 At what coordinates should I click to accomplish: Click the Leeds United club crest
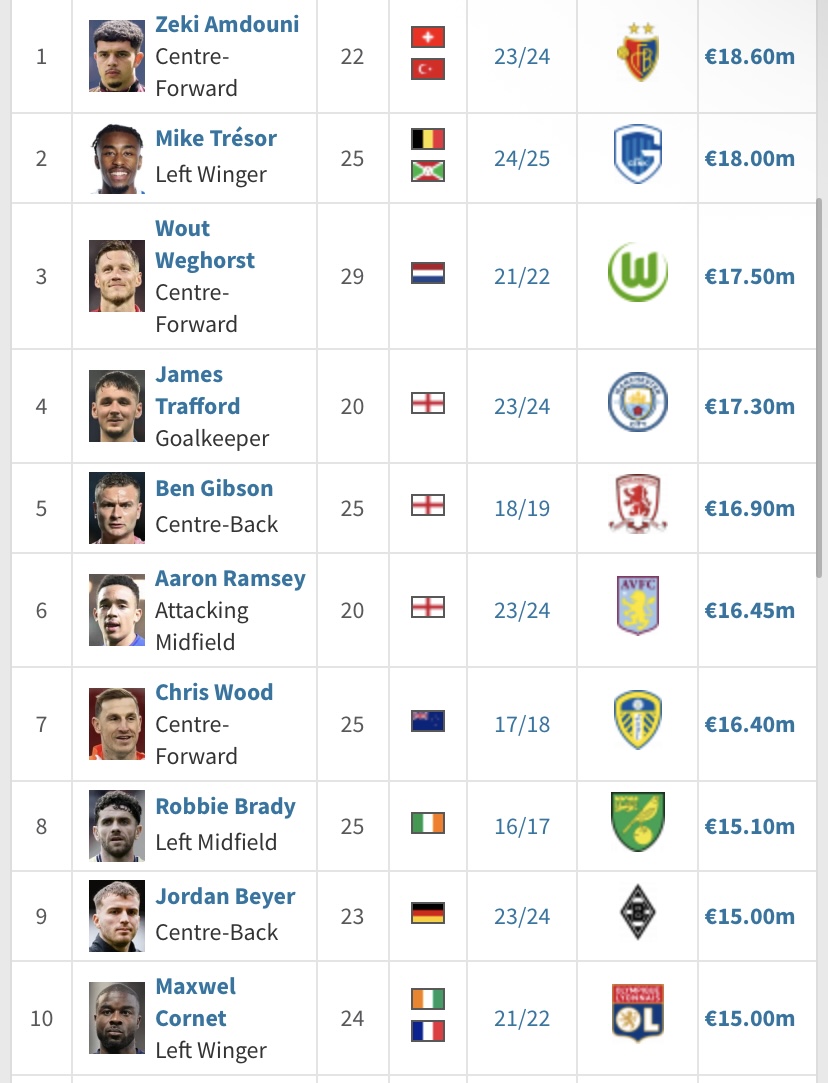638,720
